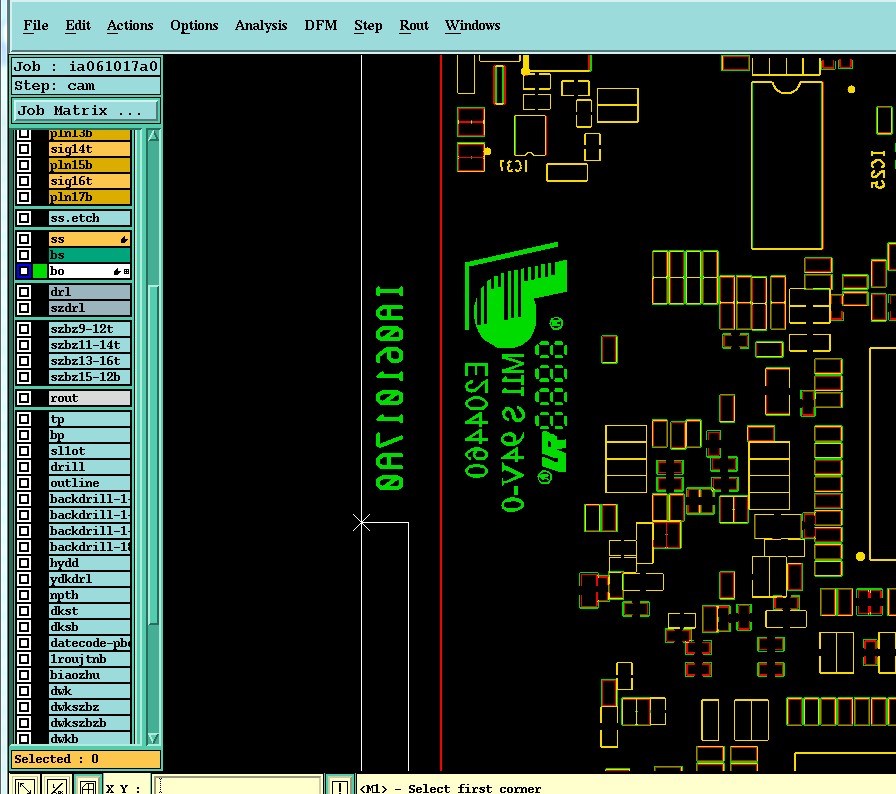Select the ydkdrl layer name
The width and height of the screenshot is (896, 794).
pyautogui.click(x=90, y=579)
